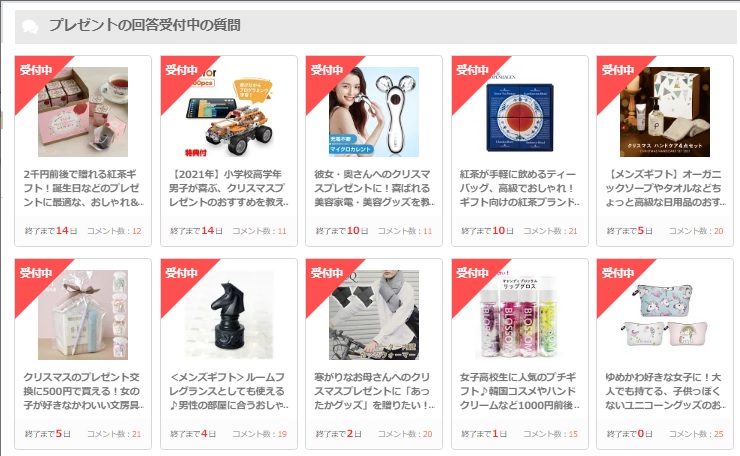Open 女子高校生に人気のプチギフト question link
Viewport: 740px width, 456px height.
(520, 391)
